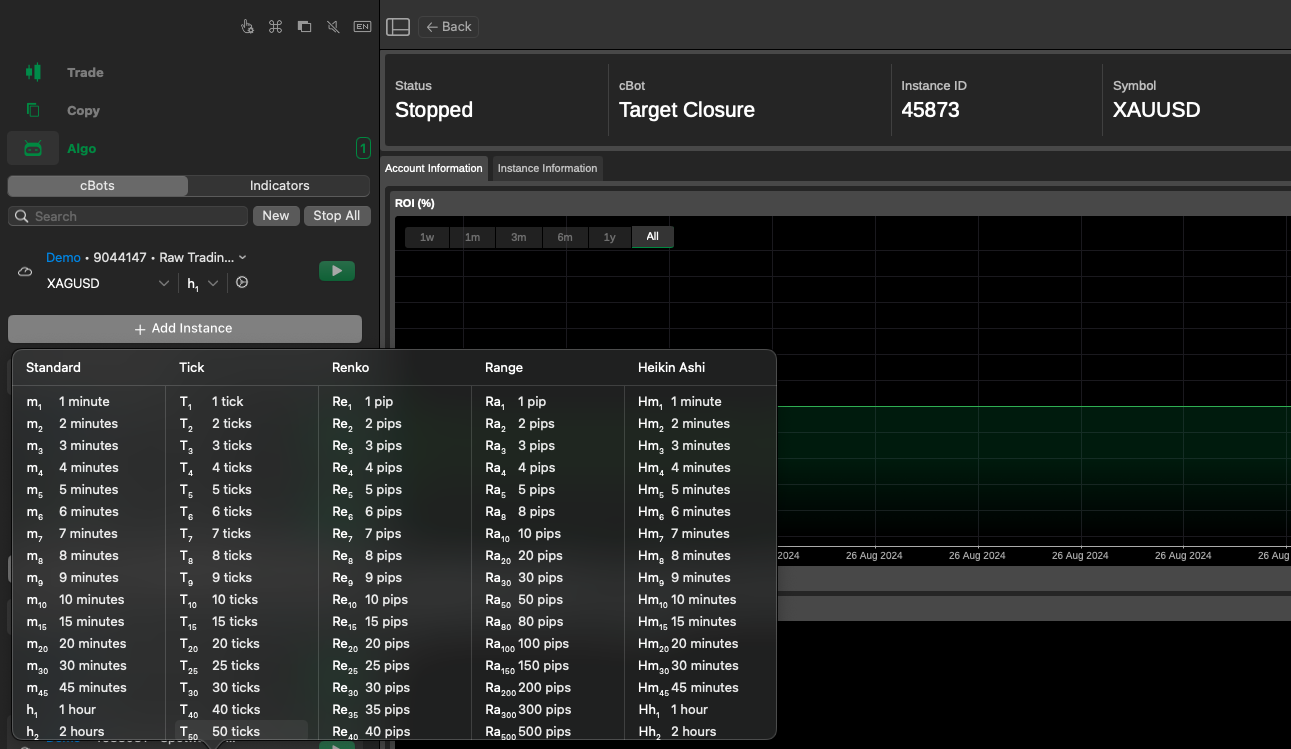This screenshot has height=749, width=1291.
Task: Click the cloud icon beside the Demo account
Action: 25,271
